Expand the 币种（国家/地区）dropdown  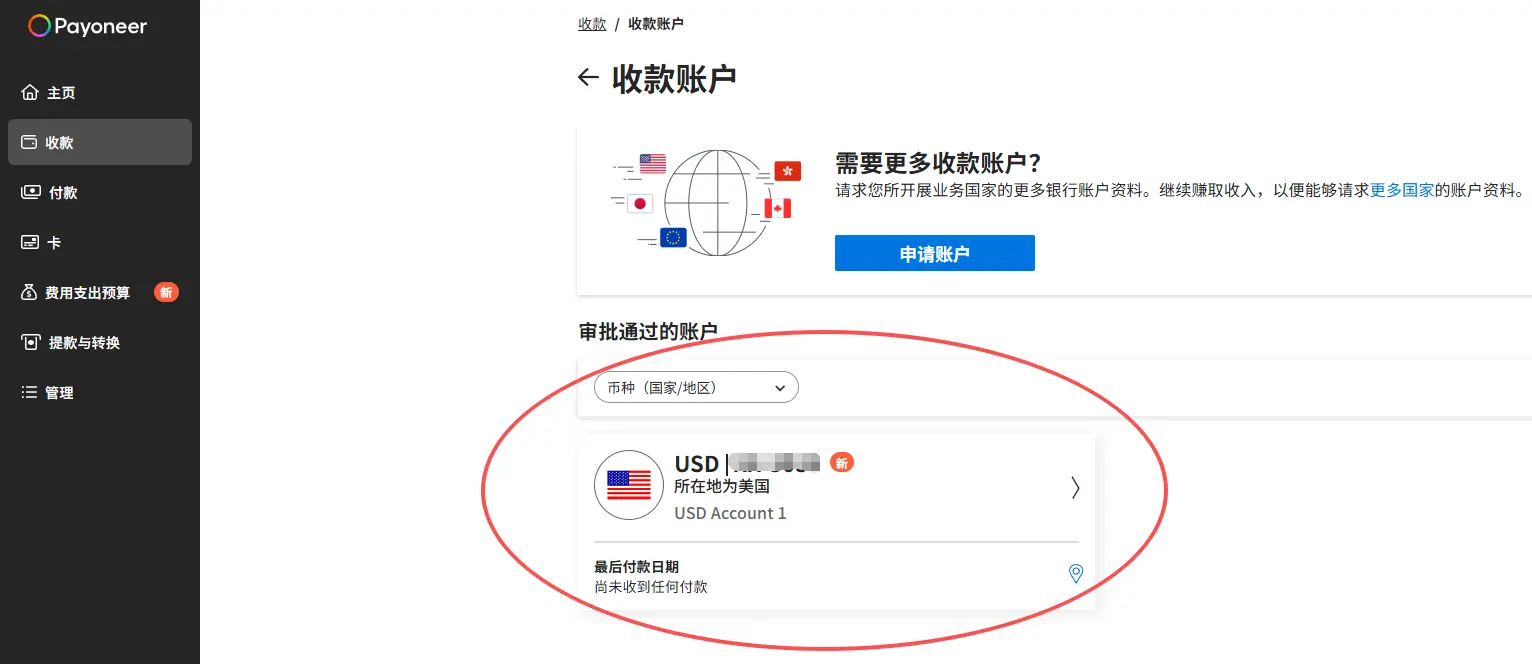point(696,387)
